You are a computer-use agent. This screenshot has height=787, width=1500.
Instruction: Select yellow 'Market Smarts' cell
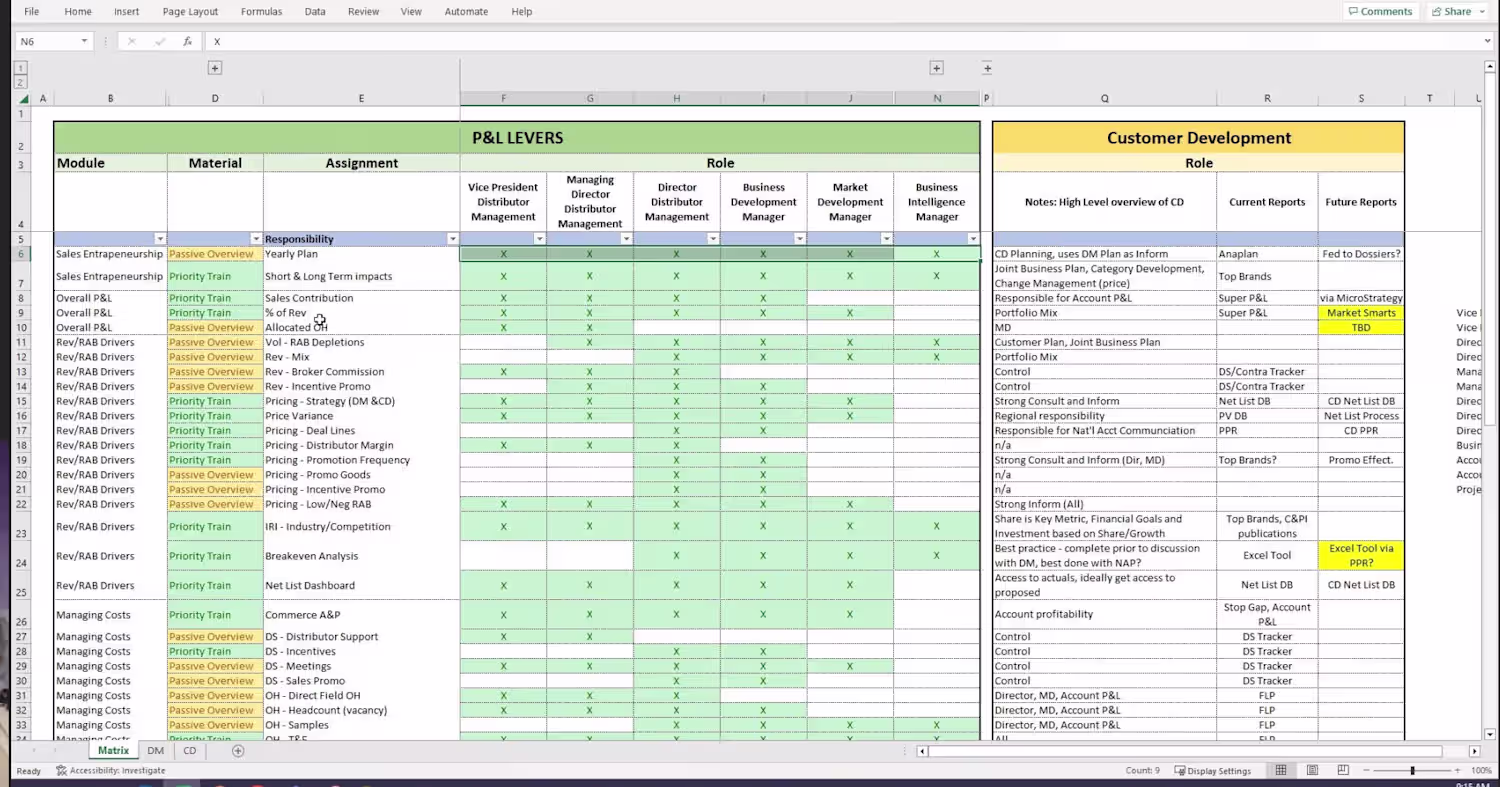(x=1361, y=313)
